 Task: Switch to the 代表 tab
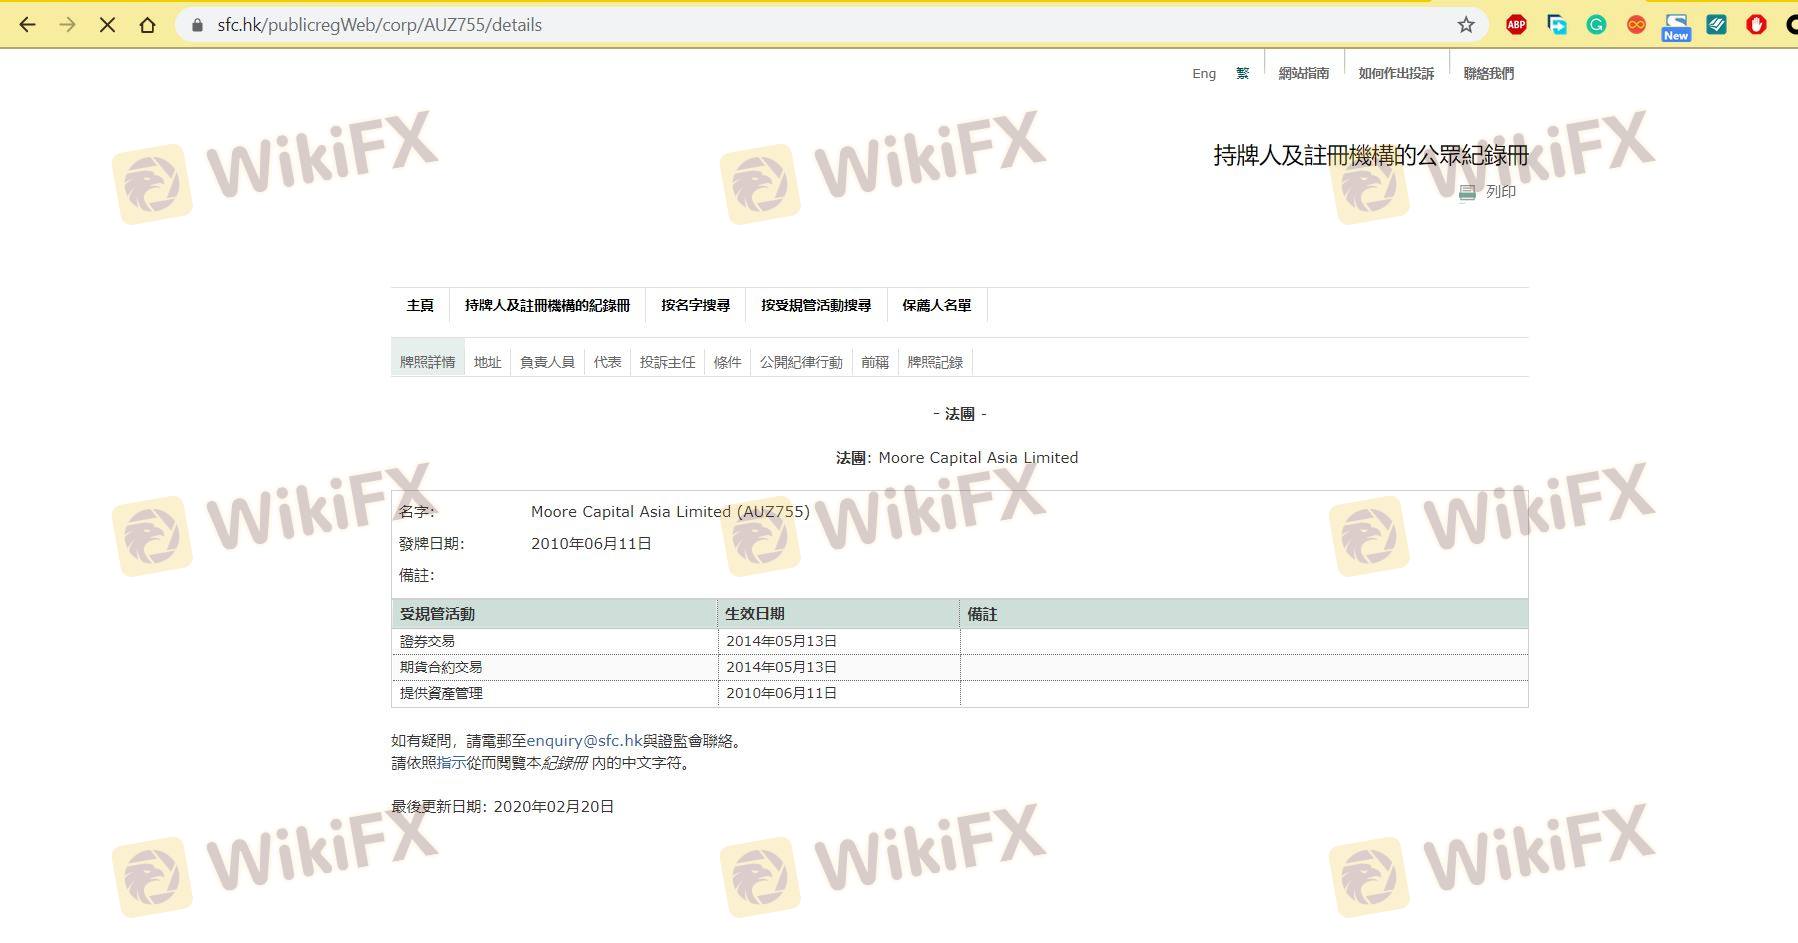tap(607, 362)
